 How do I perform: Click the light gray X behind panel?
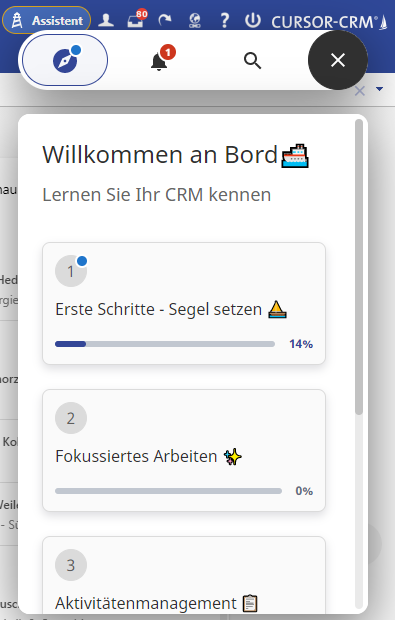360,91
